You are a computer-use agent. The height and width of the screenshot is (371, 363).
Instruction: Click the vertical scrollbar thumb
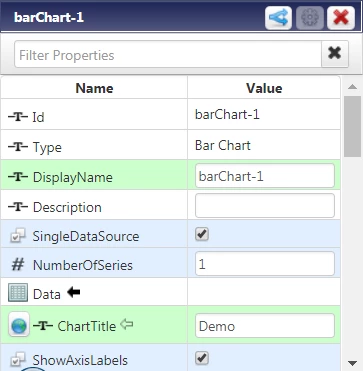[x=352, y=127]
